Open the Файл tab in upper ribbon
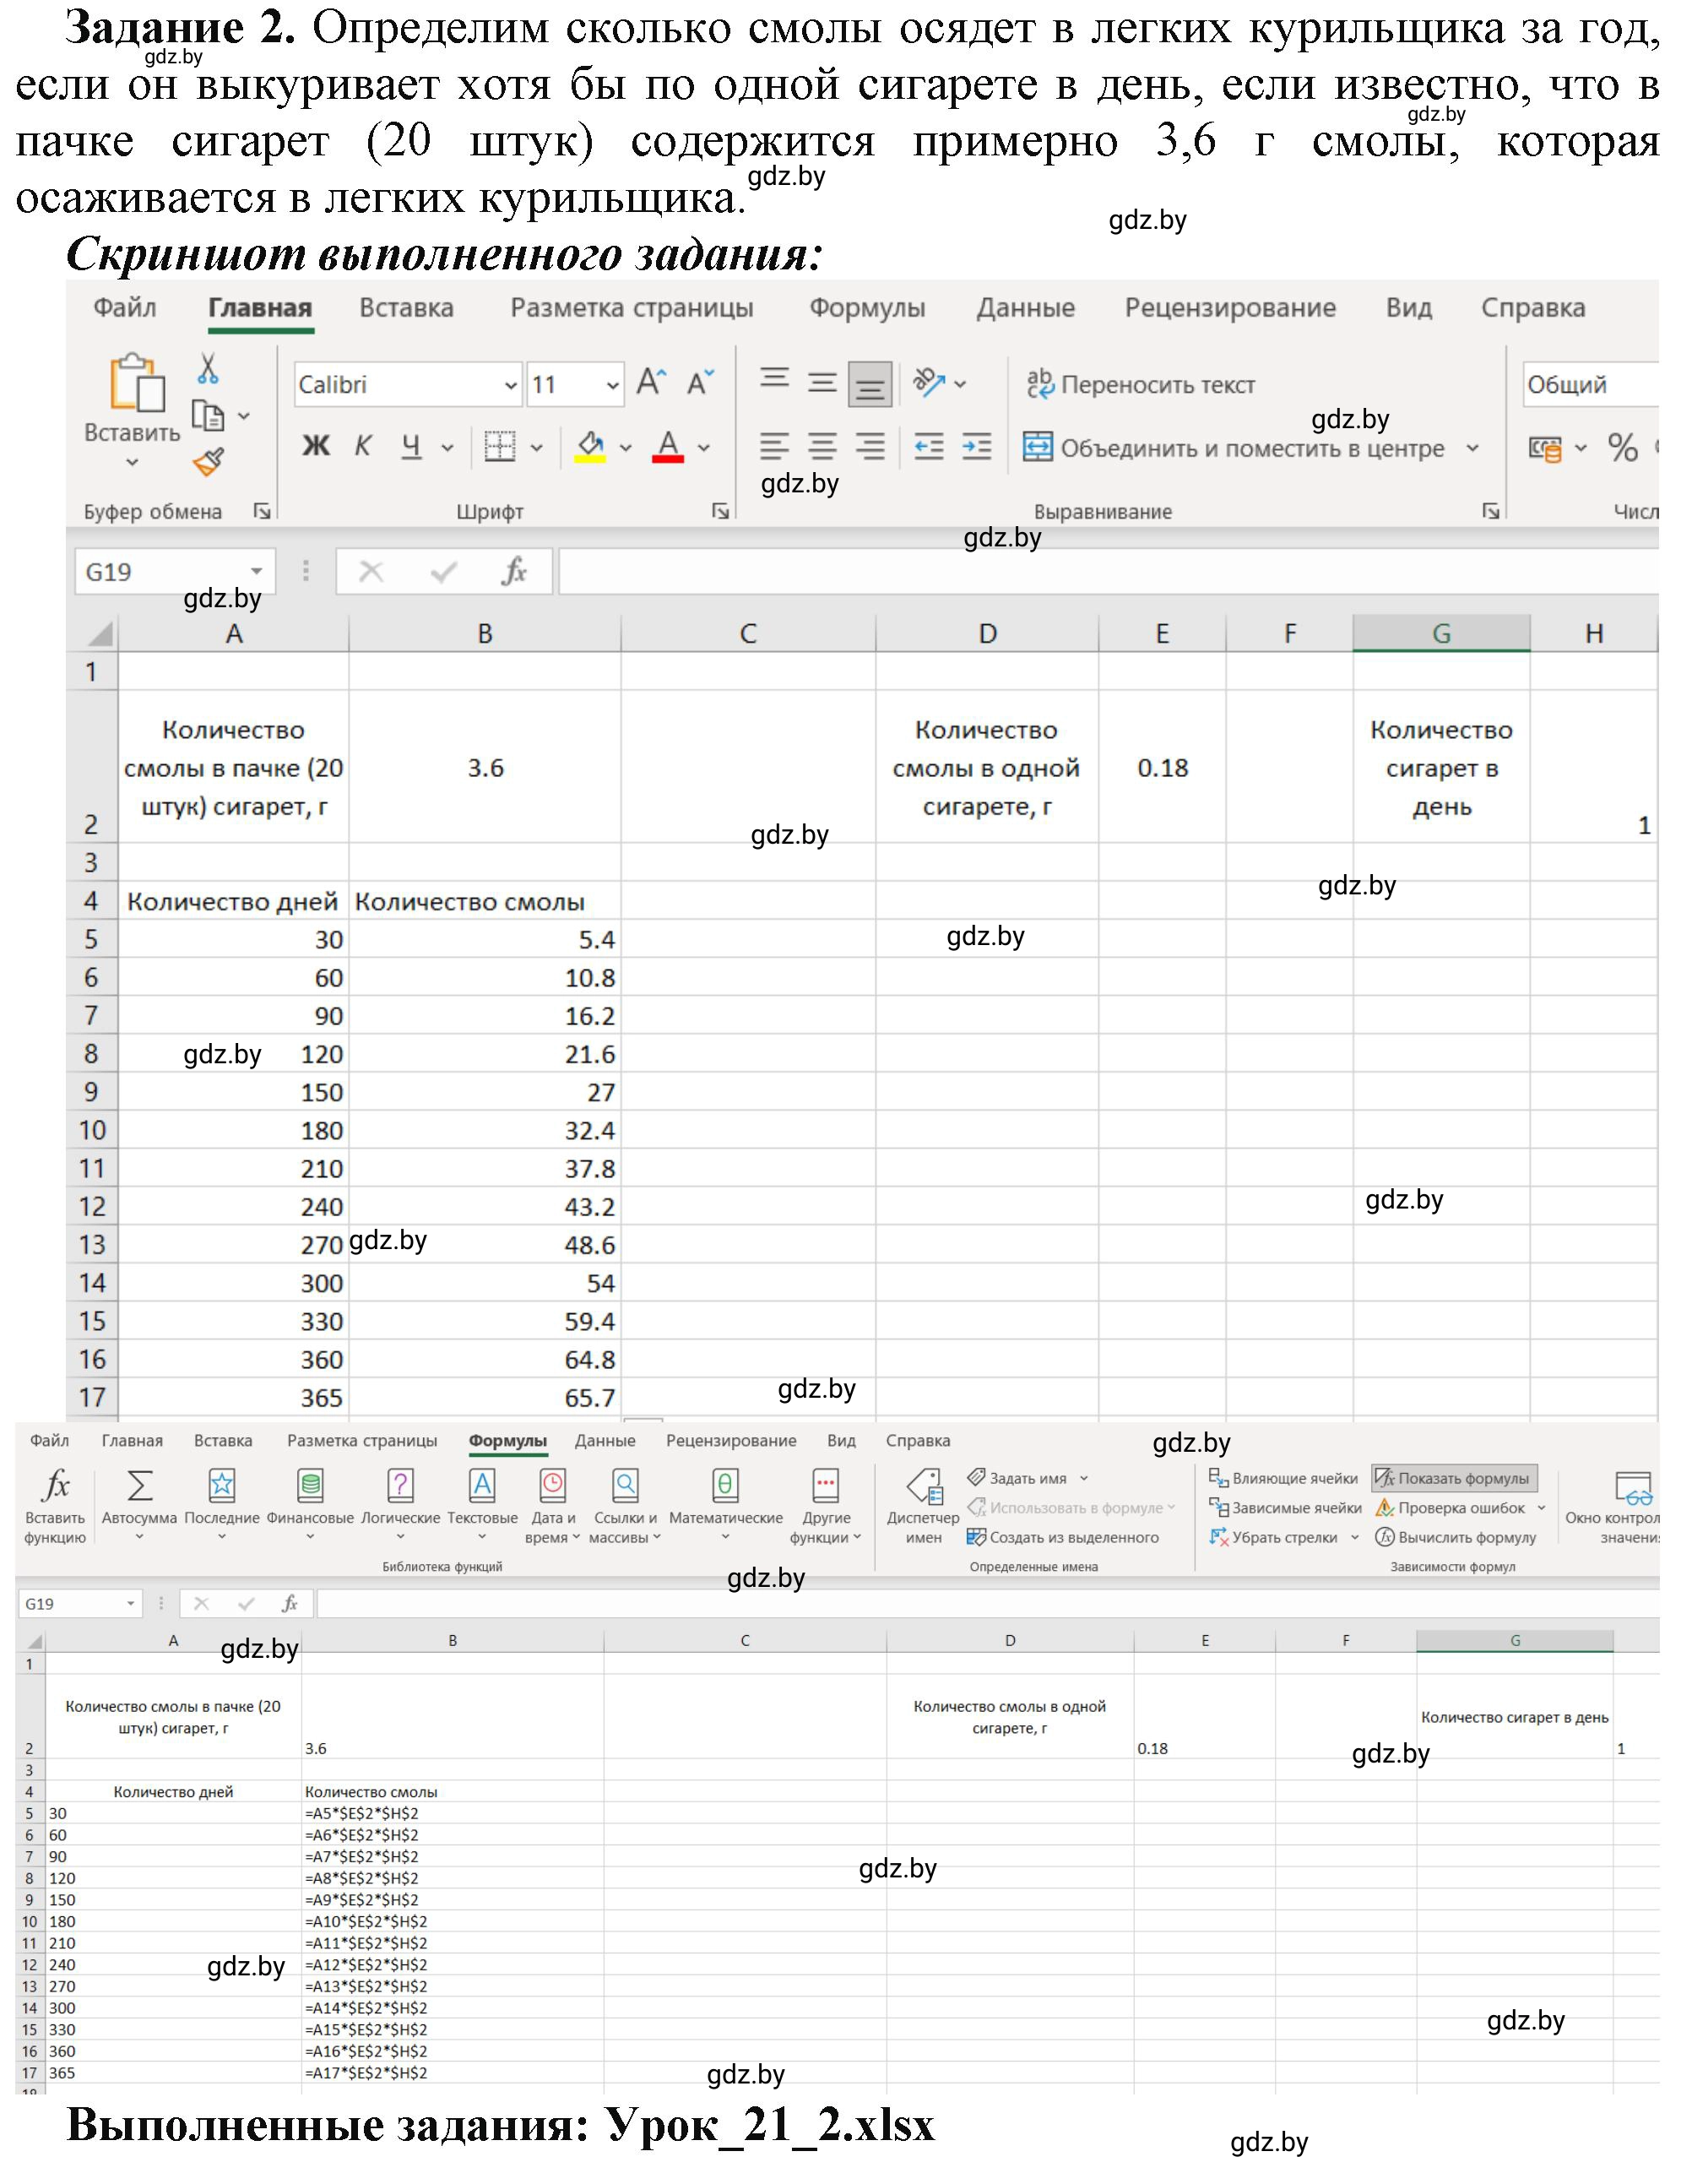The image size is (1692, 2184). 125,308
